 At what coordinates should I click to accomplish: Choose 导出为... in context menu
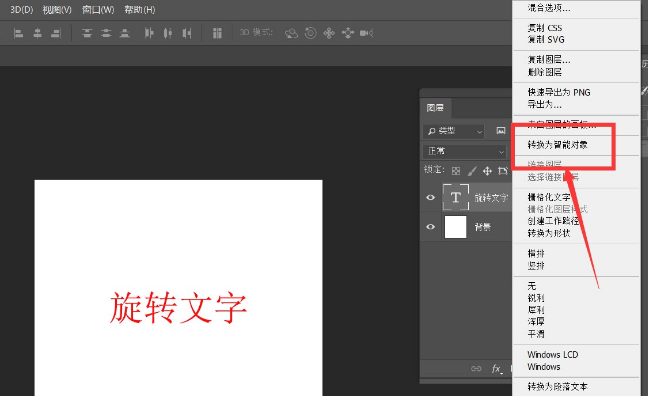coord(544,104)
